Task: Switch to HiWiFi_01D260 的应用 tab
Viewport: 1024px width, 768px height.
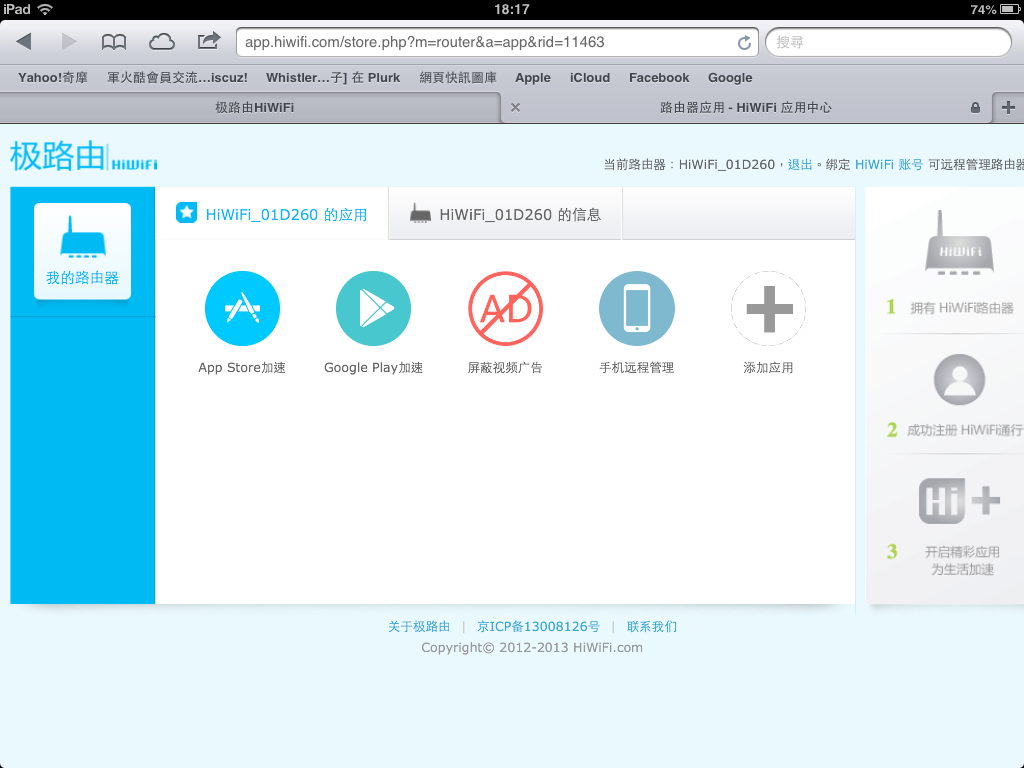Action: click(x=272, y=214)
